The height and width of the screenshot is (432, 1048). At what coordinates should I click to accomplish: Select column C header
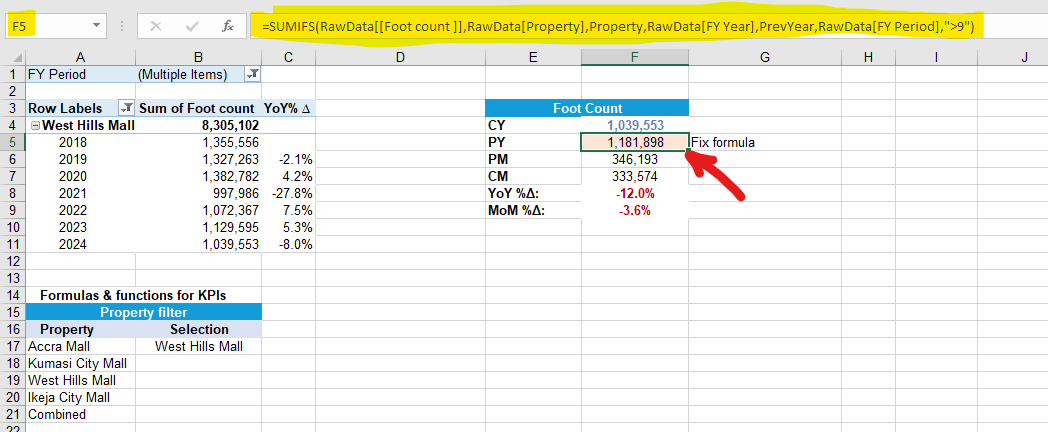click(288, 58)
